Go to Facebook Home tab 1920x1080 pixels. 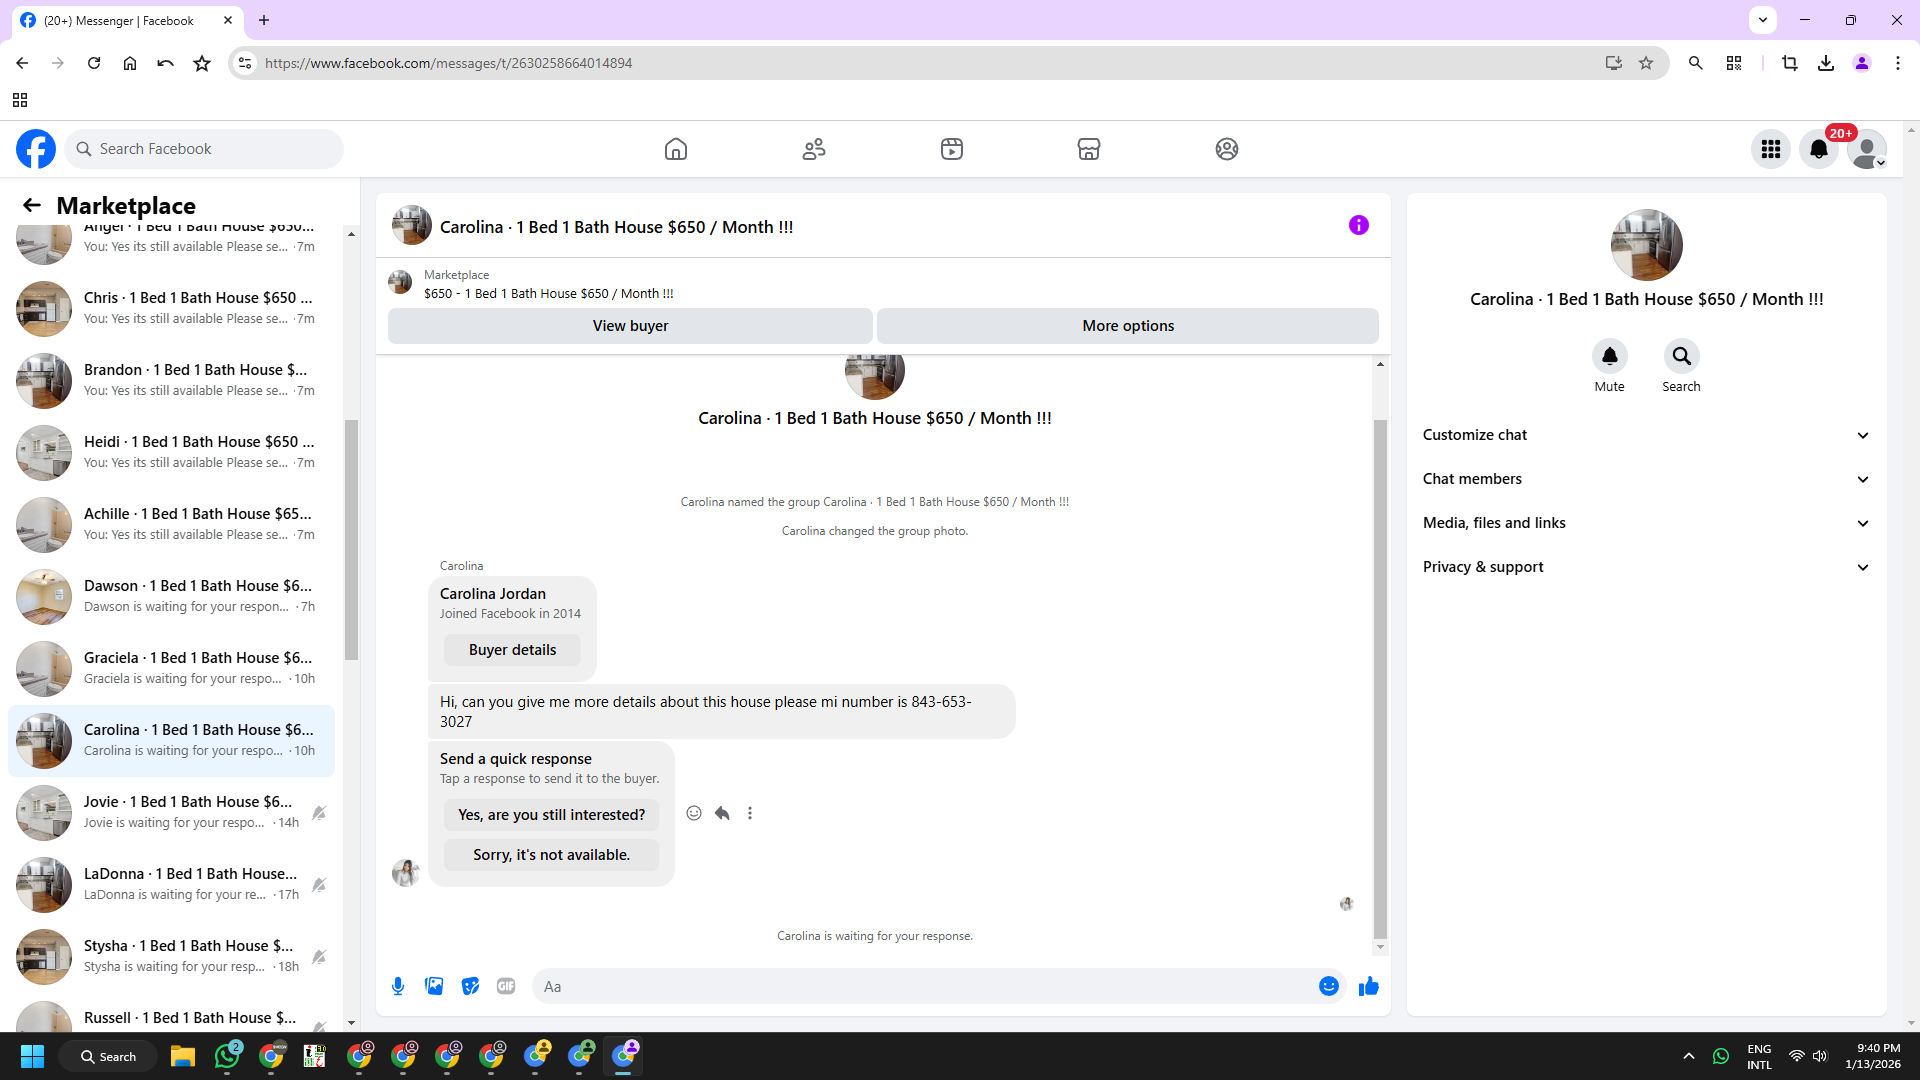(676, 149)
